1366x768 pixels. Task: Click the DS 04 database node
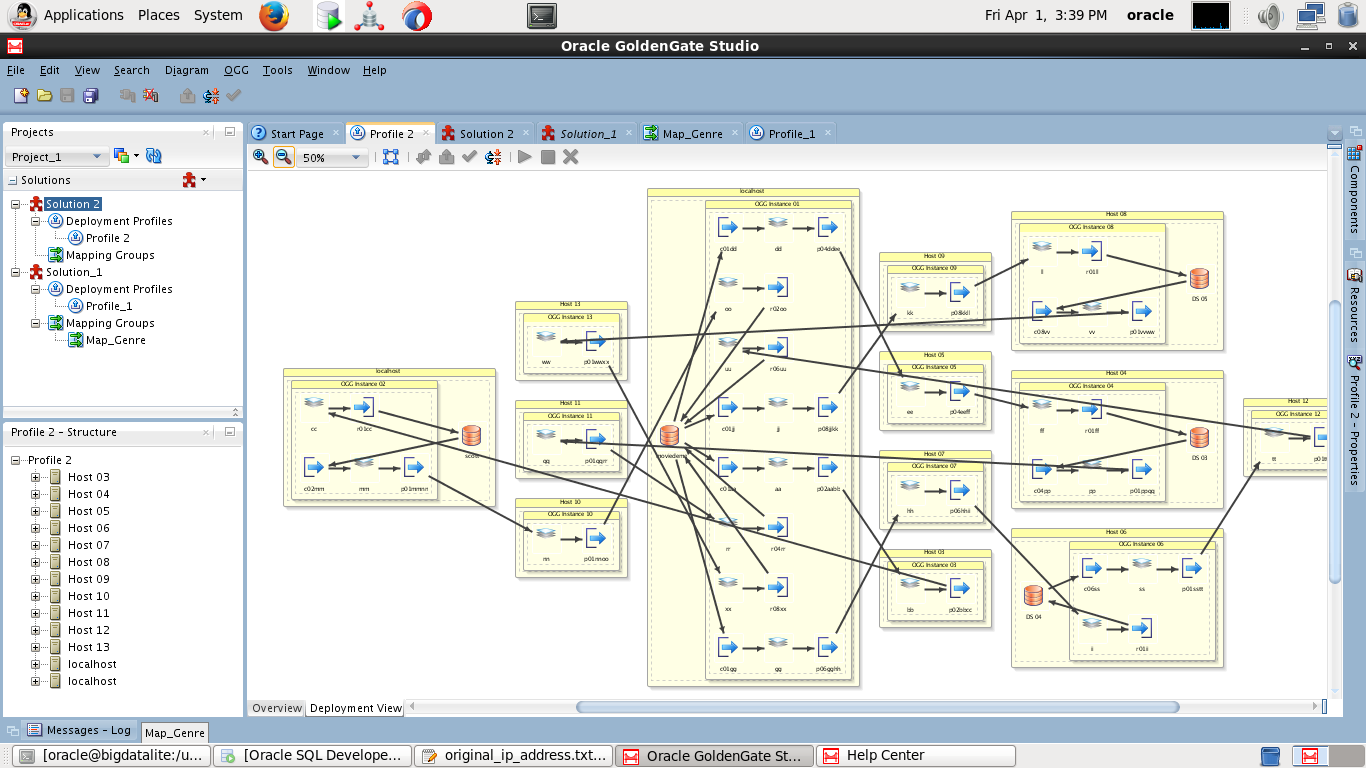pos(1033,596)
